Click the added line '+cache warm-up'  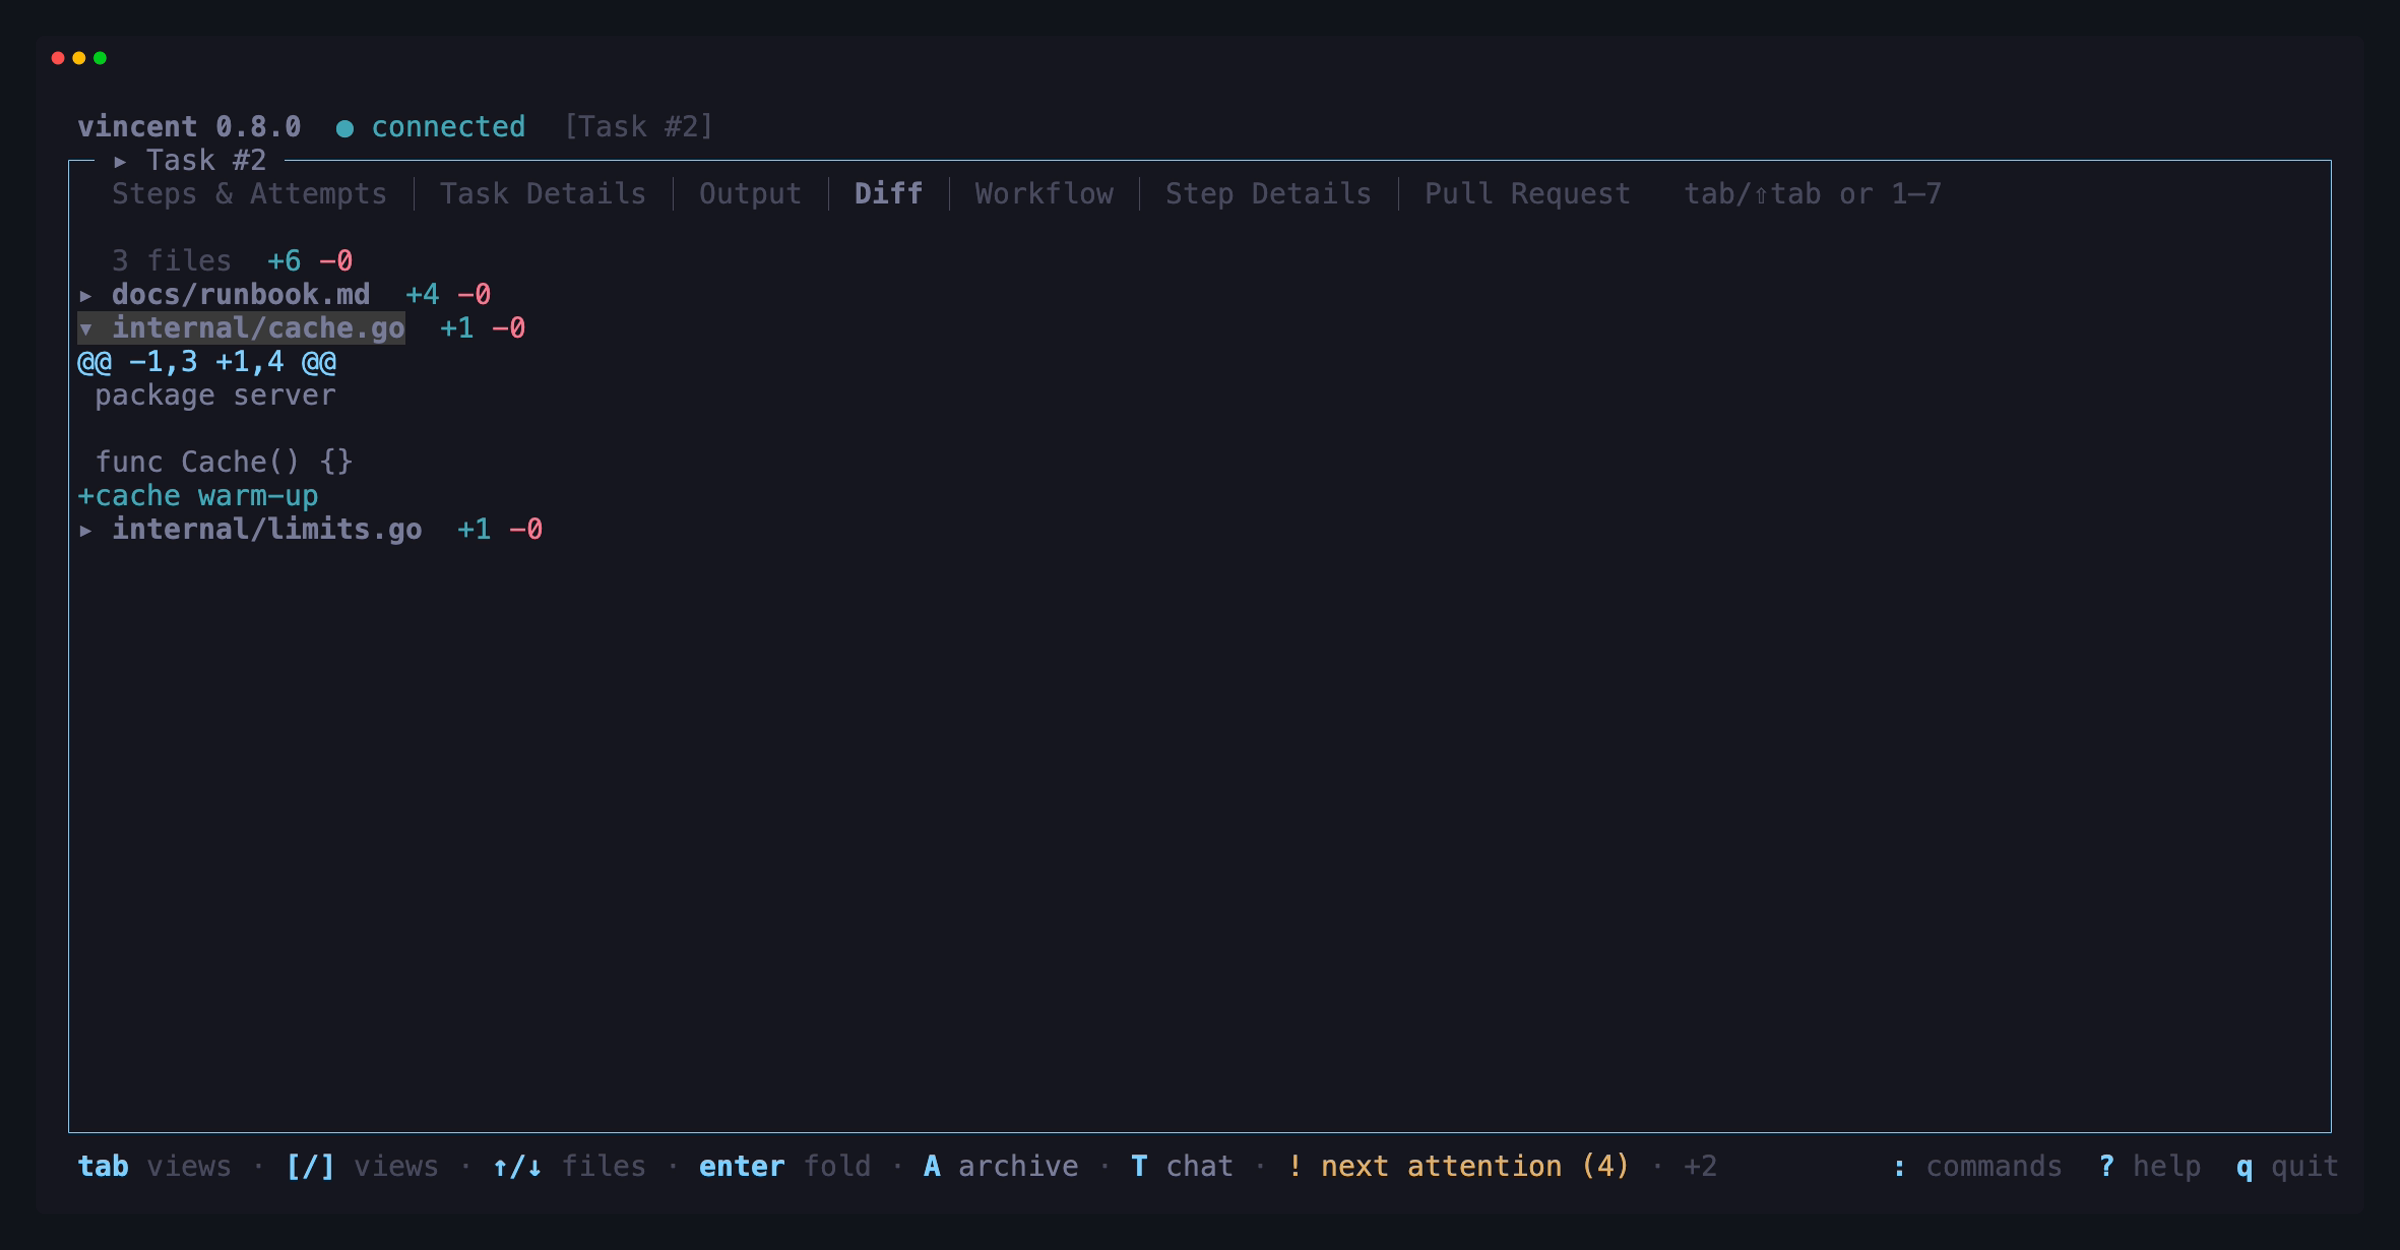click(x=198, y=496)
